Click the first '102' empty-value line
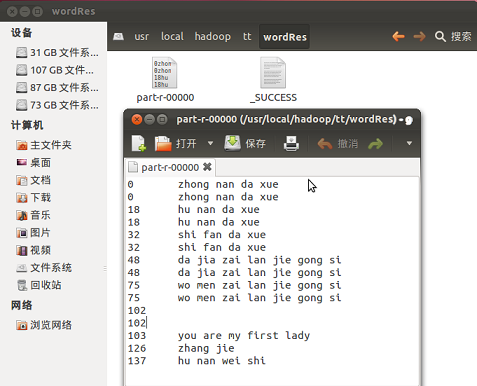The height and width of the screenshot is (386, 477). click(x=137, y=311)
